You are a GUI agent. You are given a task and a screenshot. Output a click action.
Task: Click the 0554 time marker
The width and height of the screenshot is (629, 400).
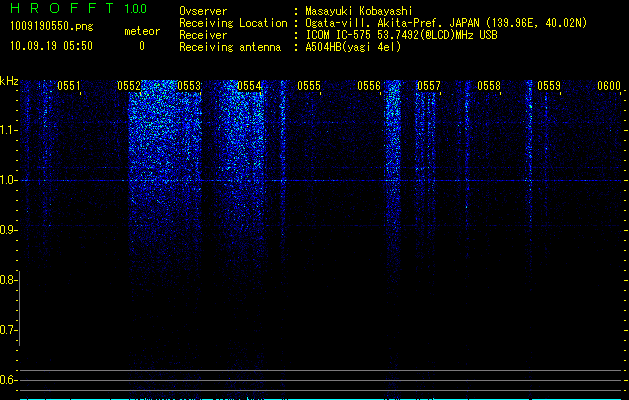tap(249, 86)
